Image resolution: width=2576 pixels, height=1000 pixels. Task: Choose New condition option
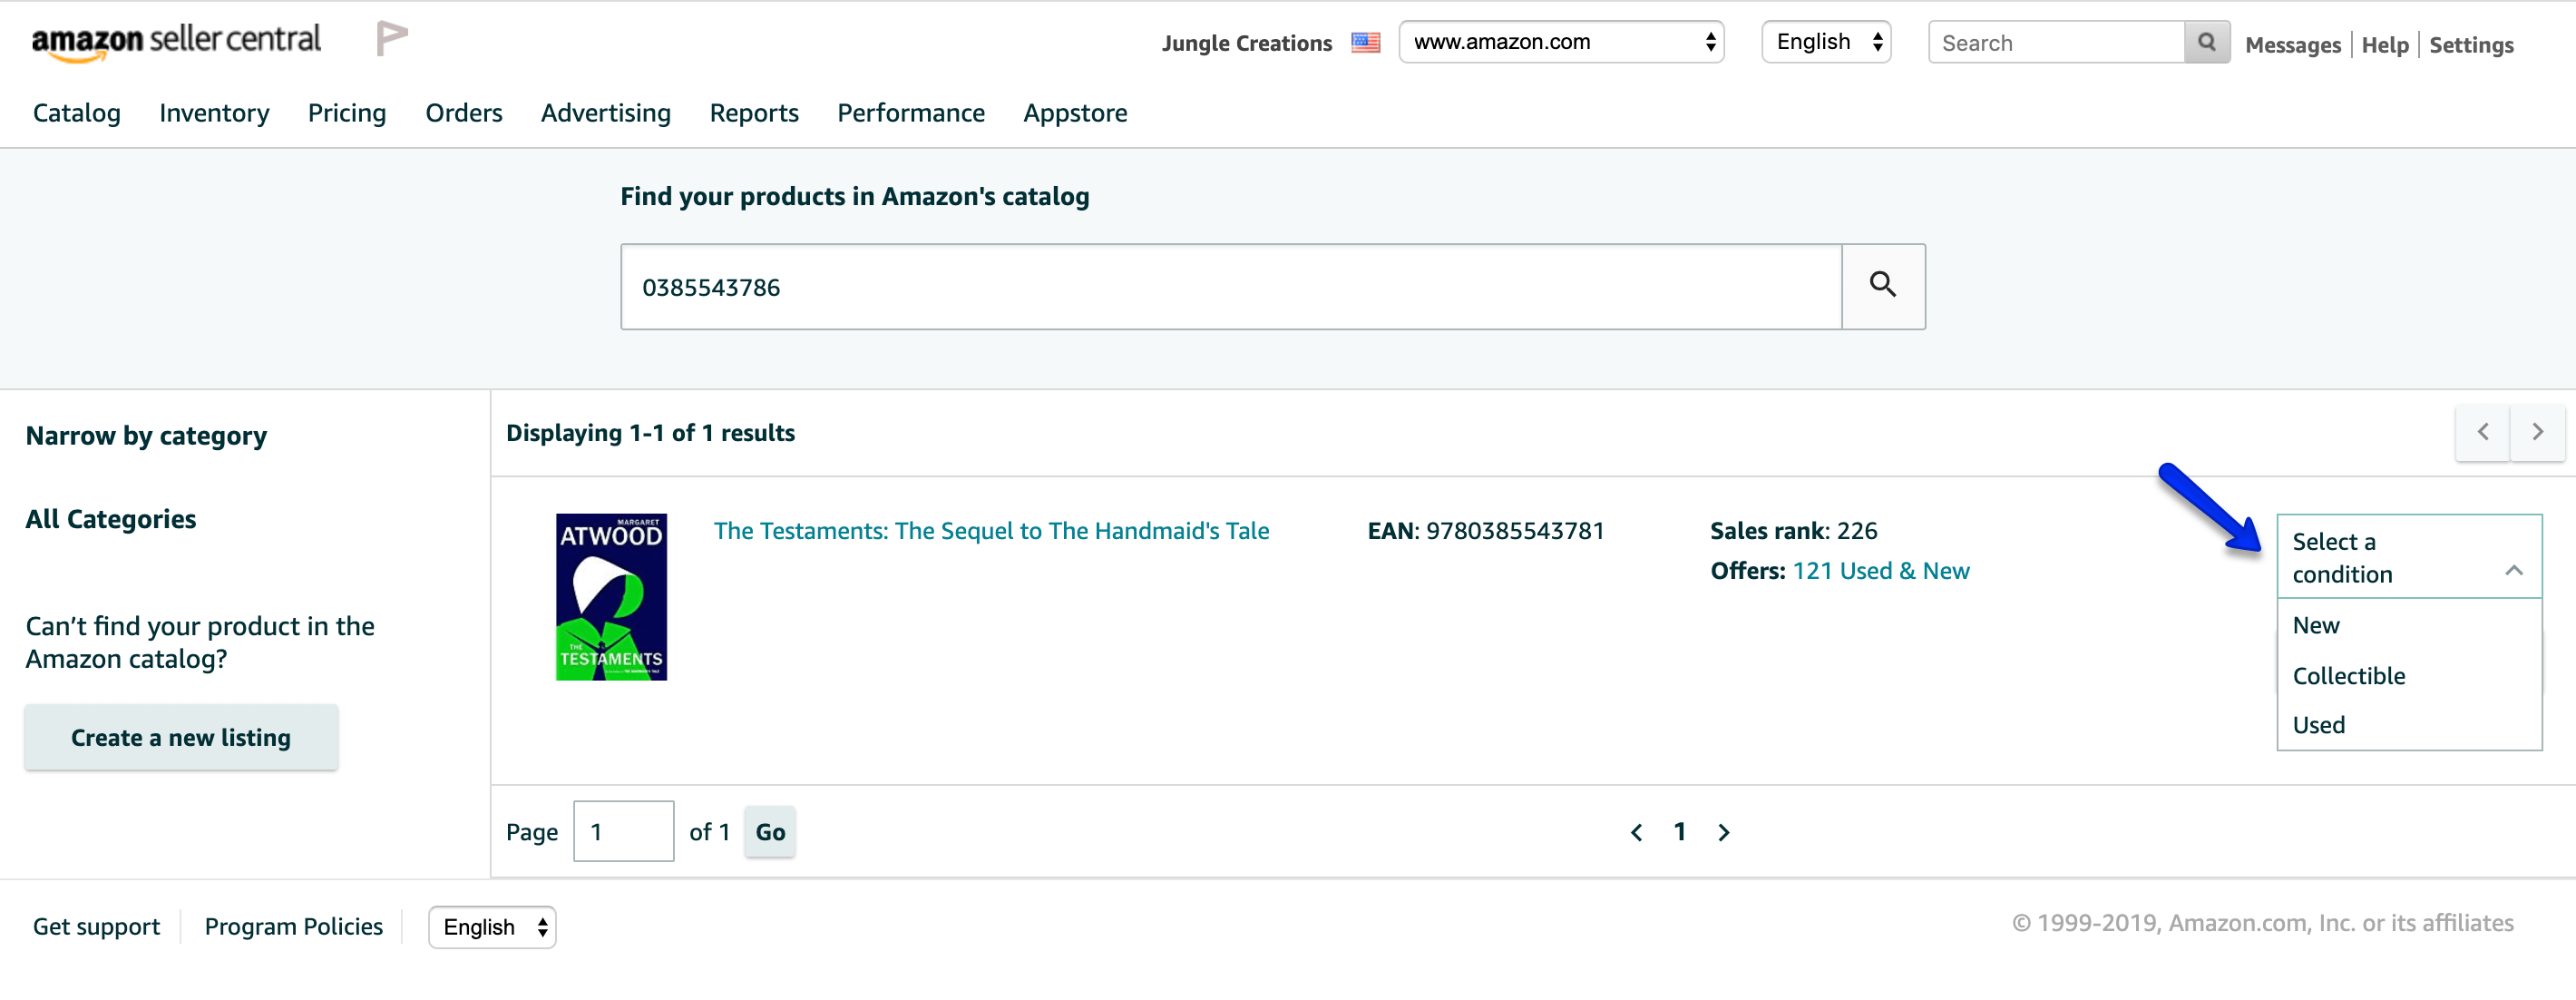pyautogui.click(x=2409, y=625)
